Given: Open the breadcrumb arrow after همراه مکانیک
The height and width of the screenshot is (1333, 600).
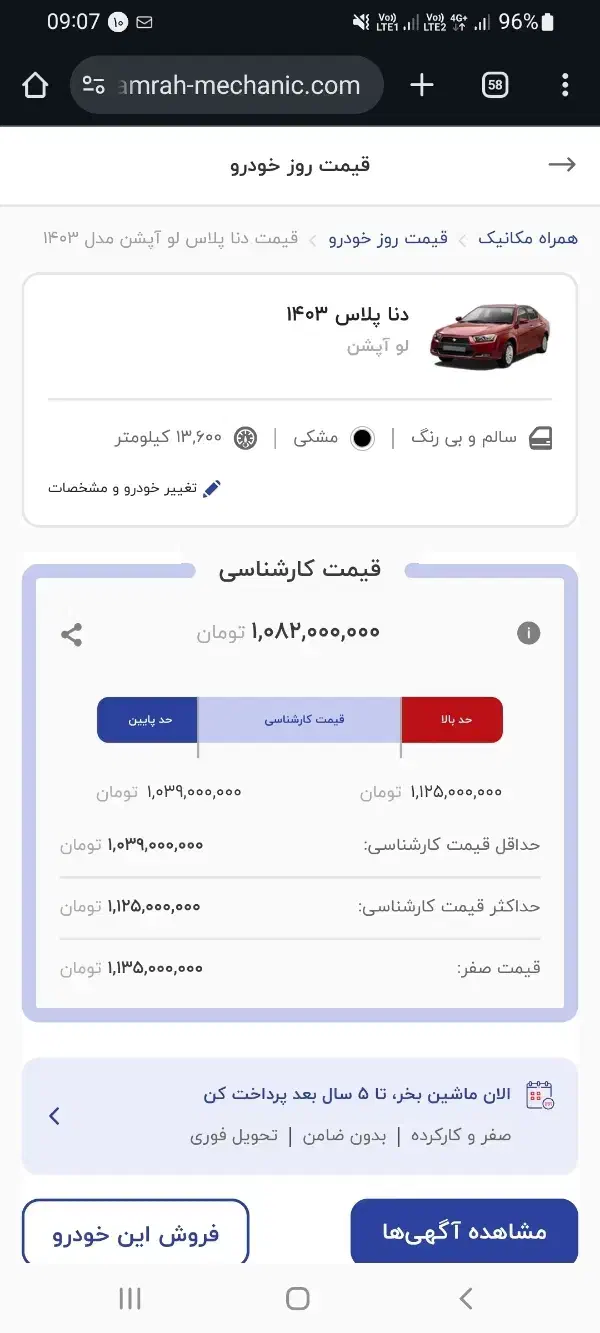Looking at the screenshot, I should point(461,239).
